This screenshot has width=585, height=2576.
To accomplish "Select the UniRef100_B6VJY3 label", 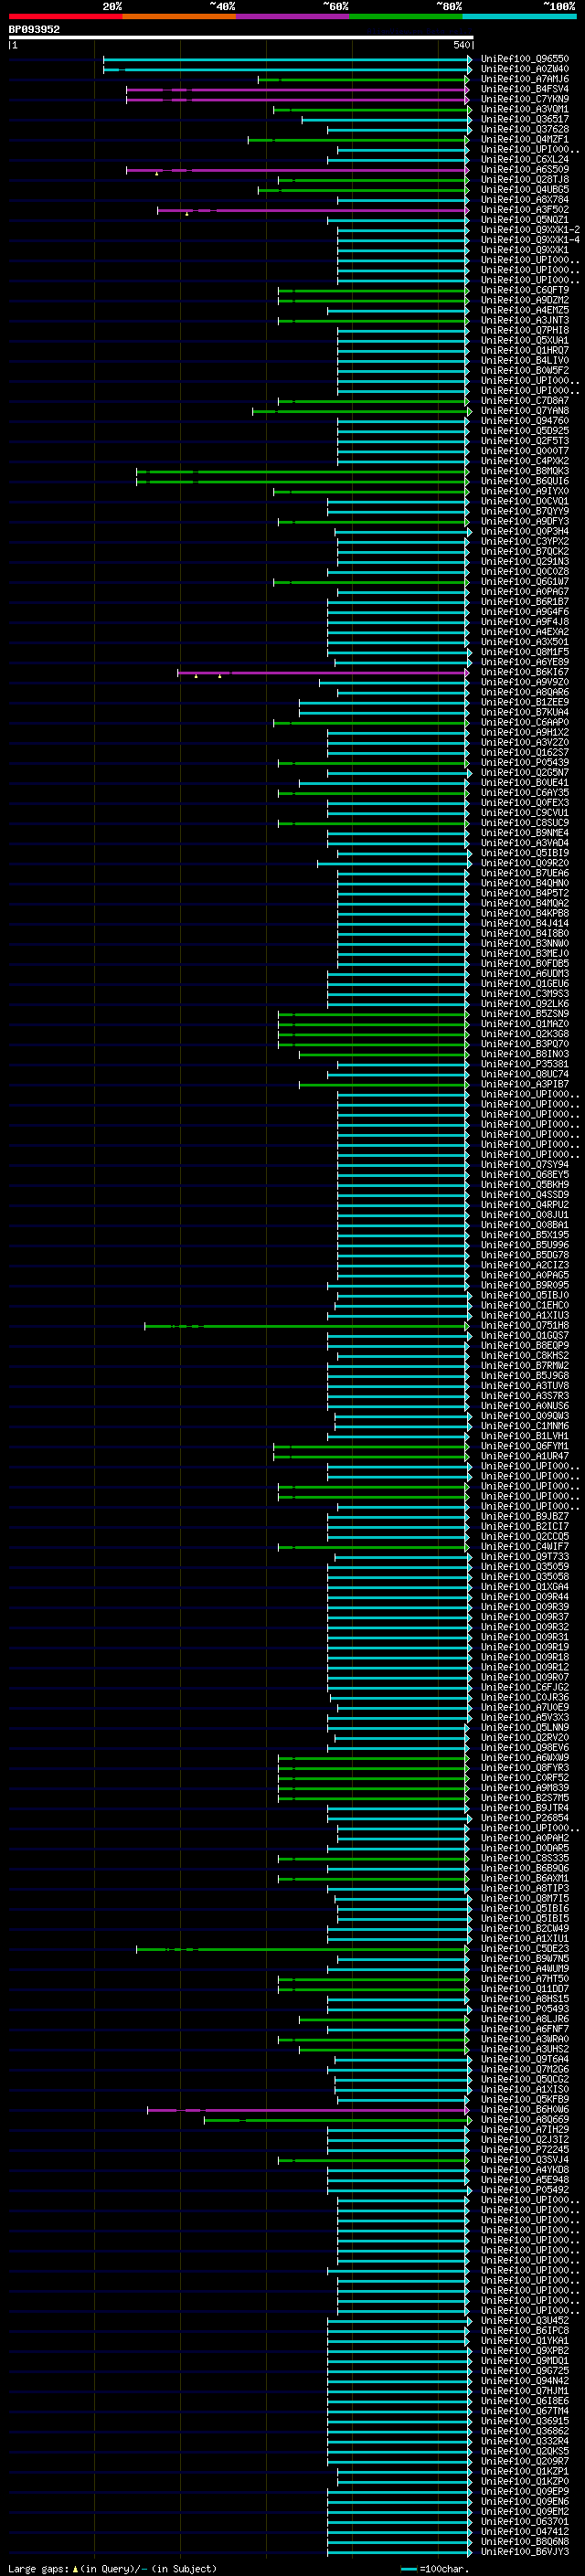I will click(x=524, y=2551).
